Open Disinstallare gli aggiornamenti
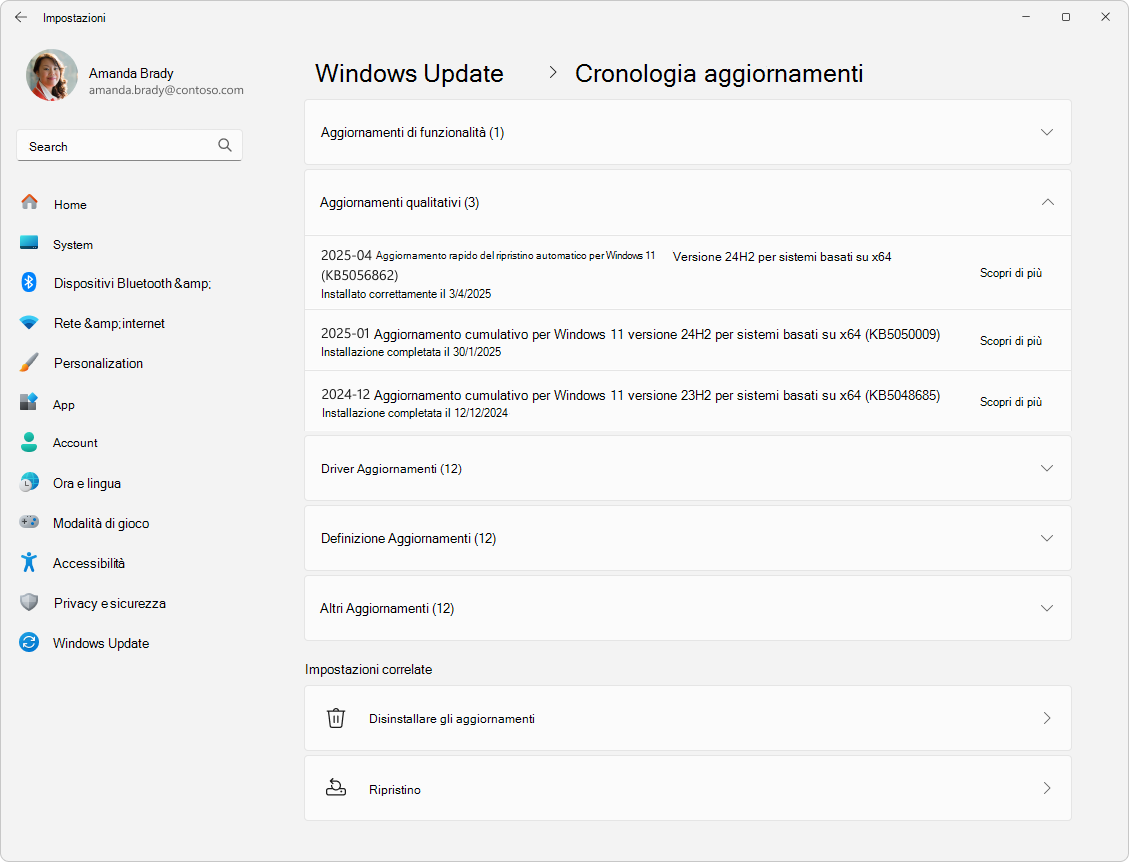Screen dimensions: 1129x862 click(x=688, y=718)
